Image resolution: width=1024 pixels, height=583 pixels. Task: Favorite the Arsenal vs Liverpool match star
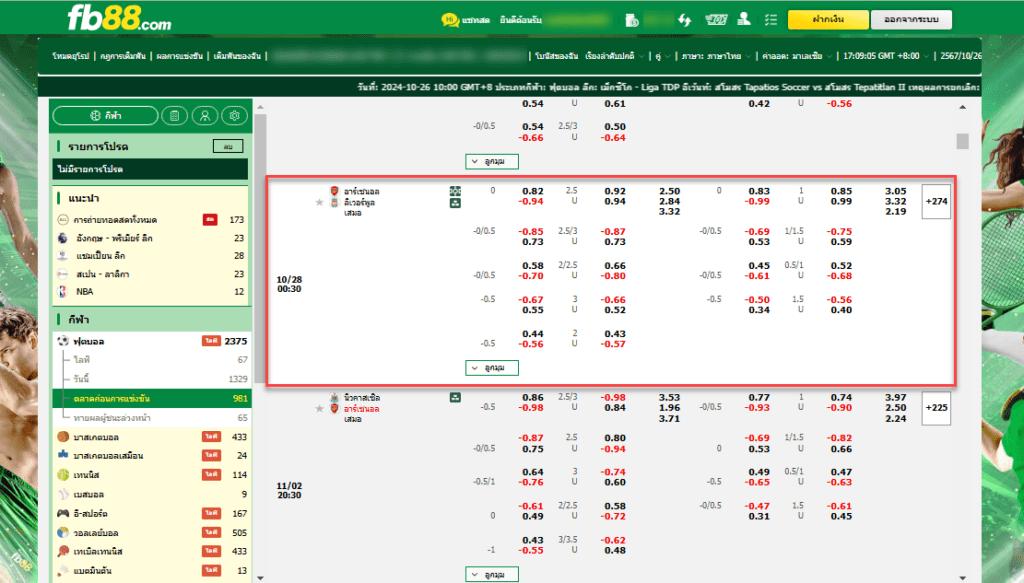pyautogui.click(x=319, y=202)
